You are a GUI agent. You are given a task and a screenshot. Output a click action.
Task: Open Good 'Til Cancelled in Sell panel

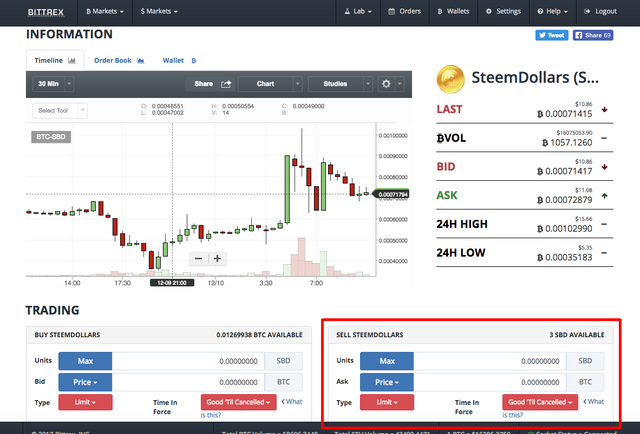point(540,402)
